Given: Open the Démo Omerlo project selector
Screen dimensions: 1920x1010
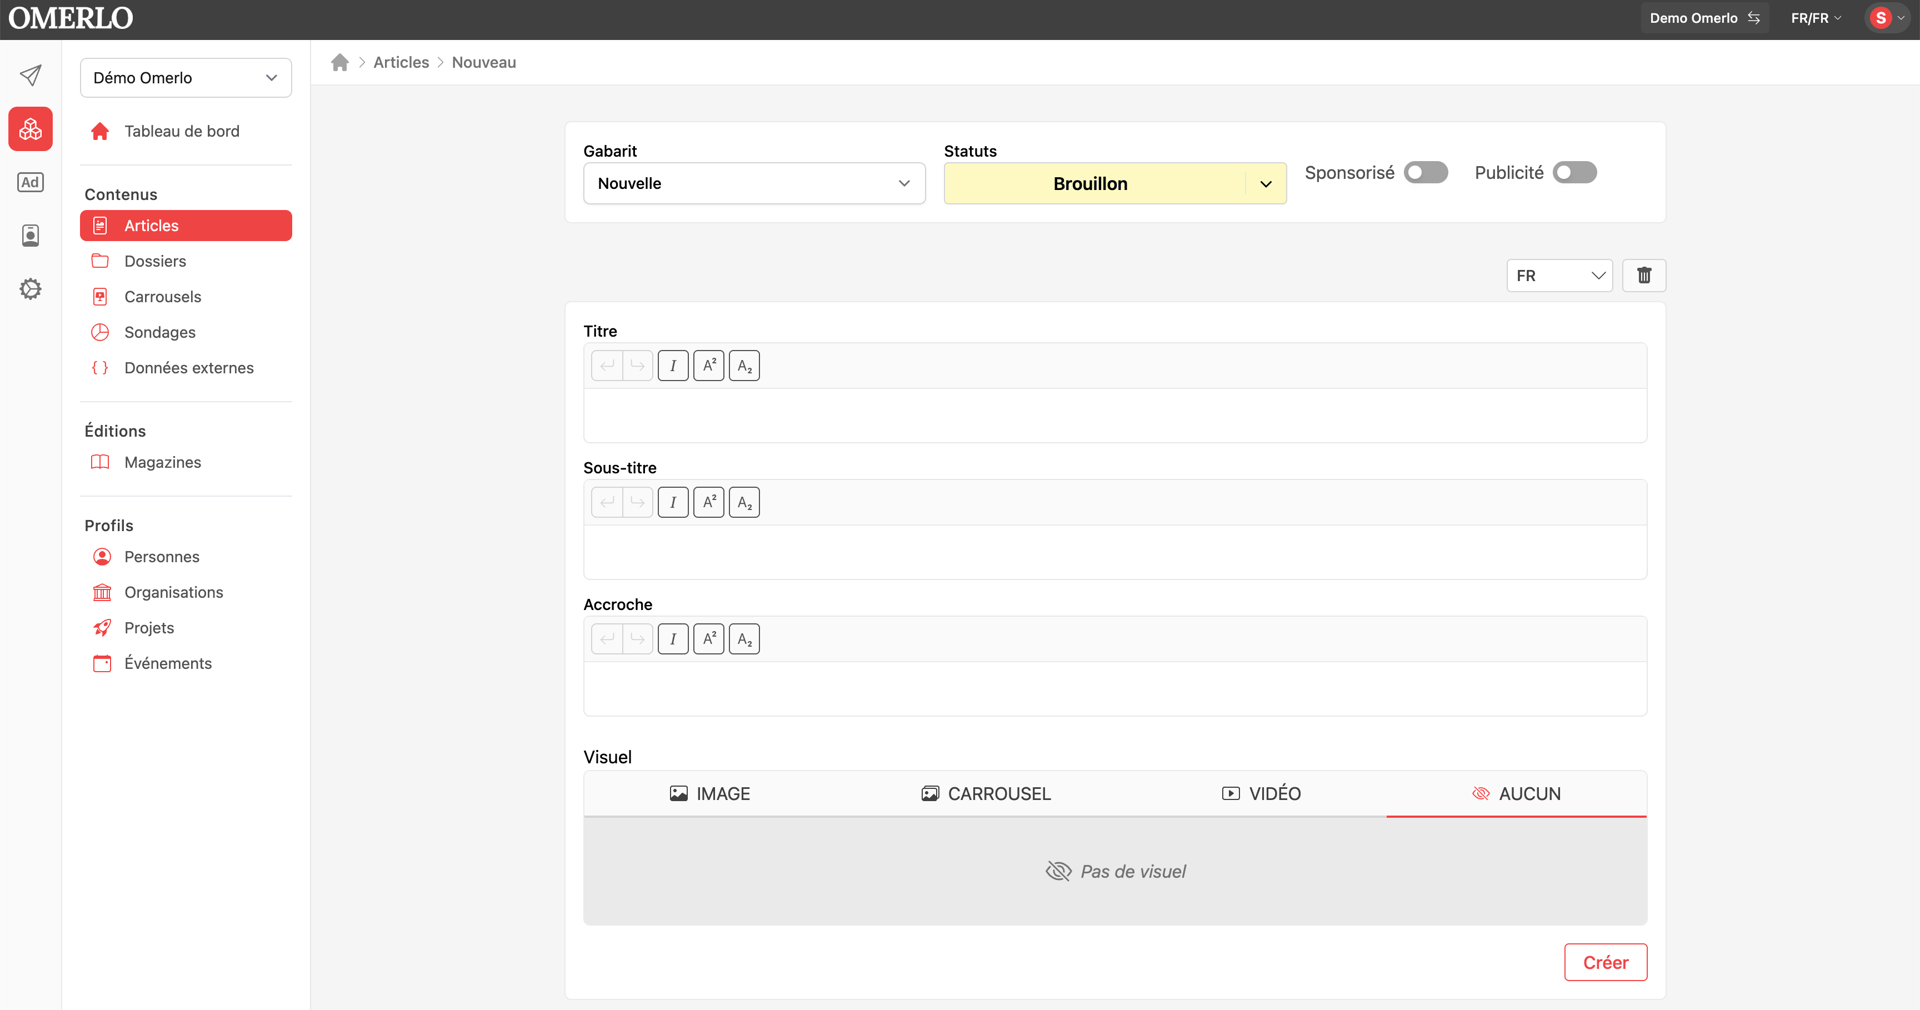Looking at the screenshot, I should pos(186,78).
